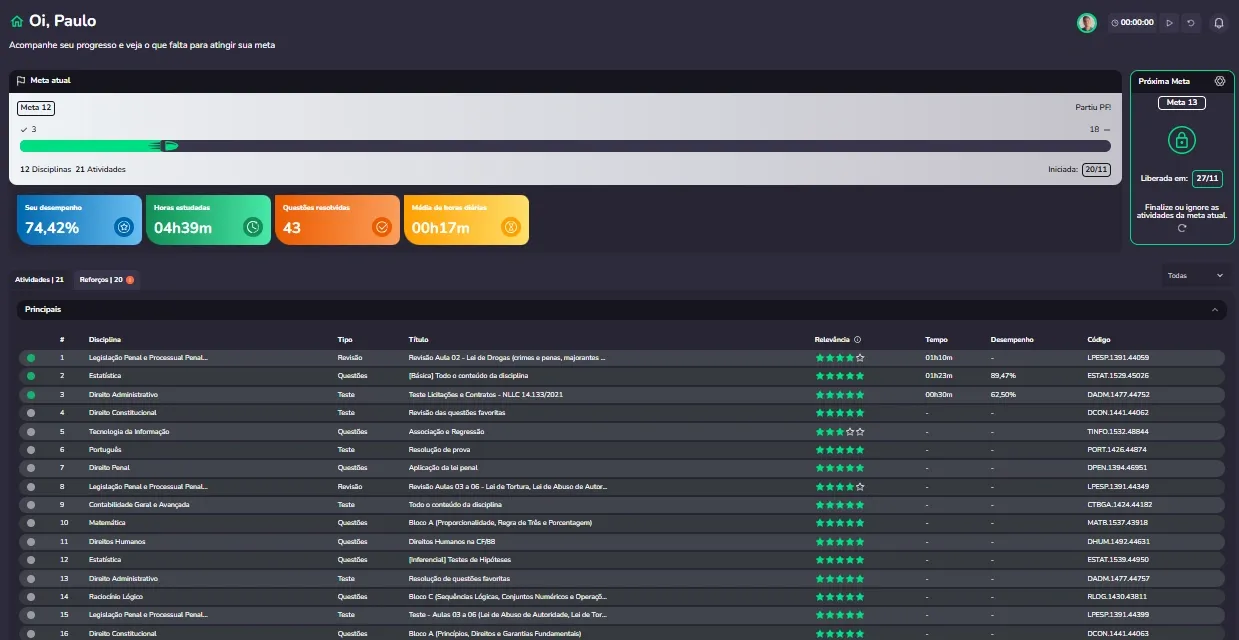
Task: Click the code MATB.1537.43918
Action: tap(1118, 523)
